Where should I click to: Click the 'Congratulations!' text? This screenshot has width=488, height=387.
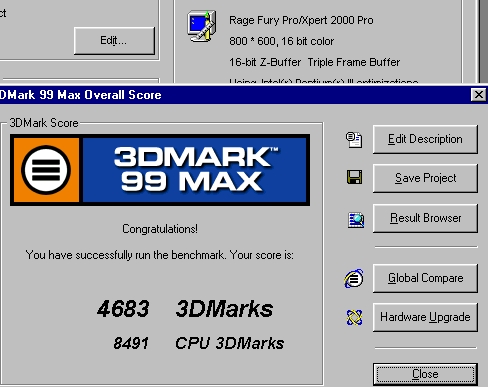[160, 229]
